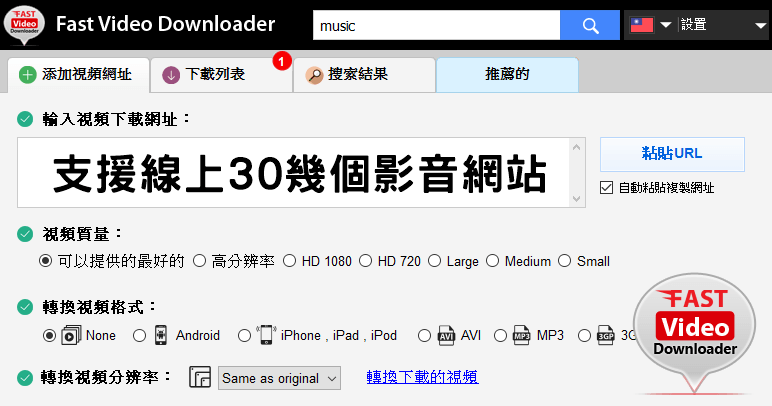Select 3GP conversion format radio

click(x=584, y=336)
